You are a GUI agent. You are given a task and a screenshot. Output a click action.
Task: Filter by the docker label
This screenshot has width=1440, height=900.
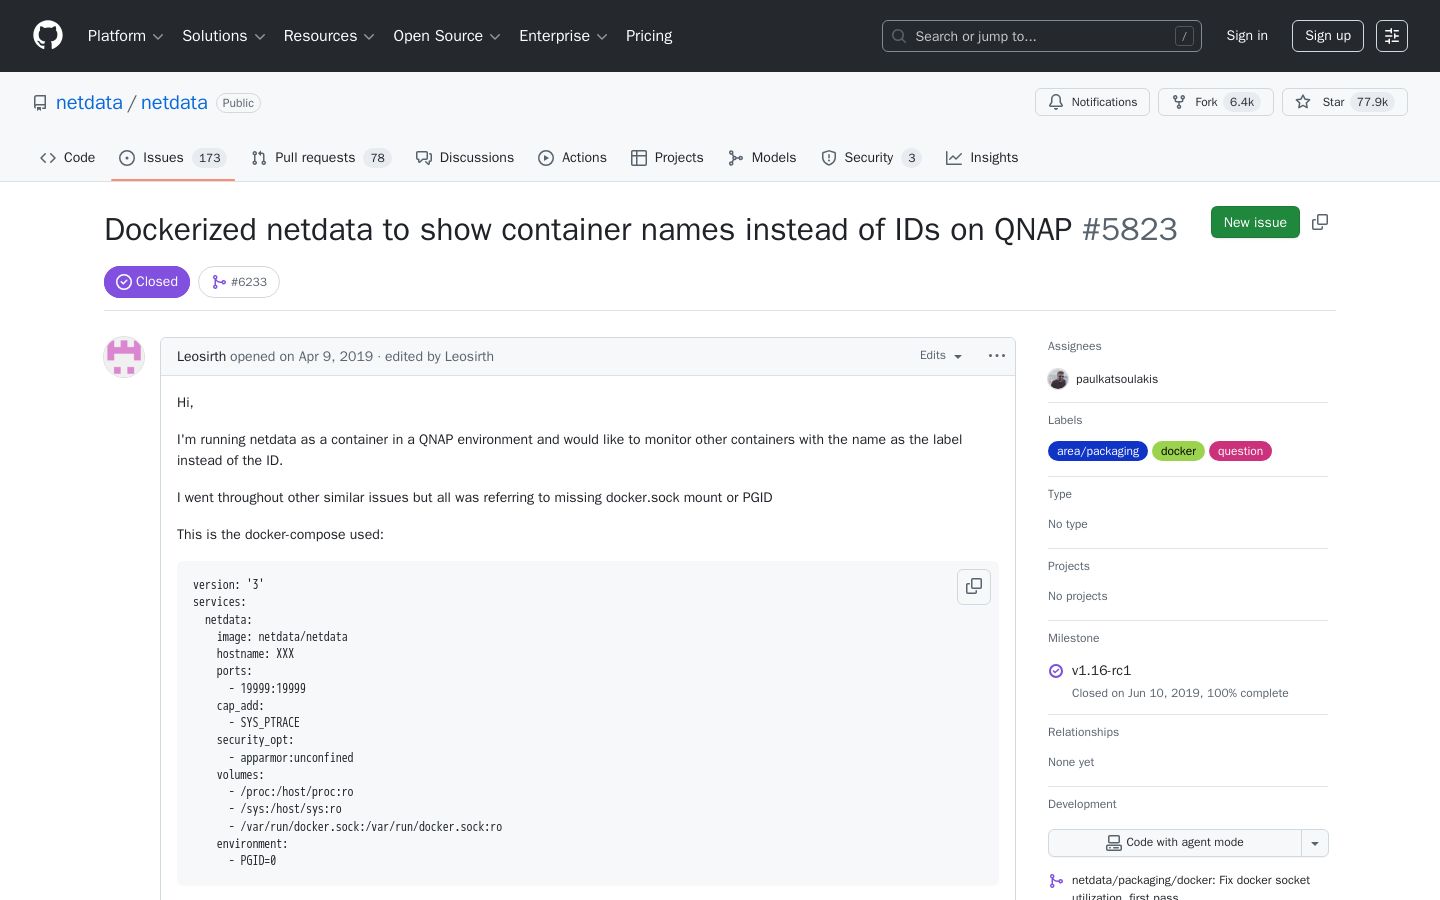click(1178, 451)
